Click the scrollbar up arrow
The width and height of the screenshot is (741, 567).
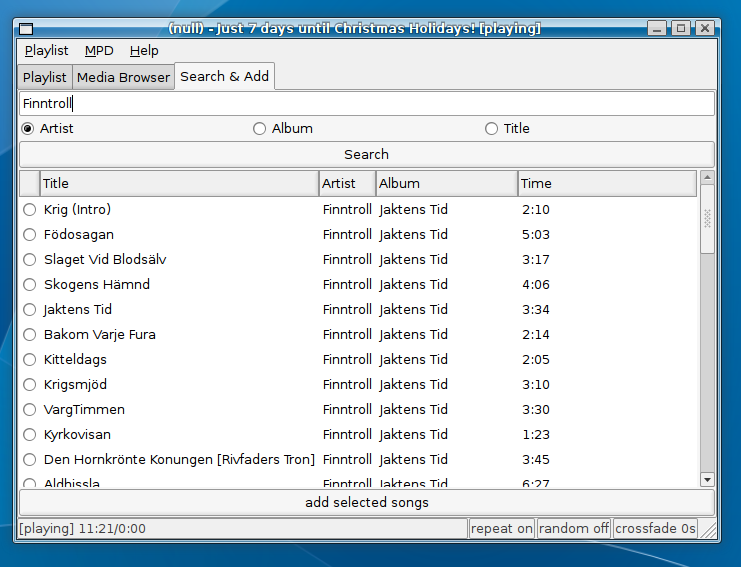coord(707,178)
